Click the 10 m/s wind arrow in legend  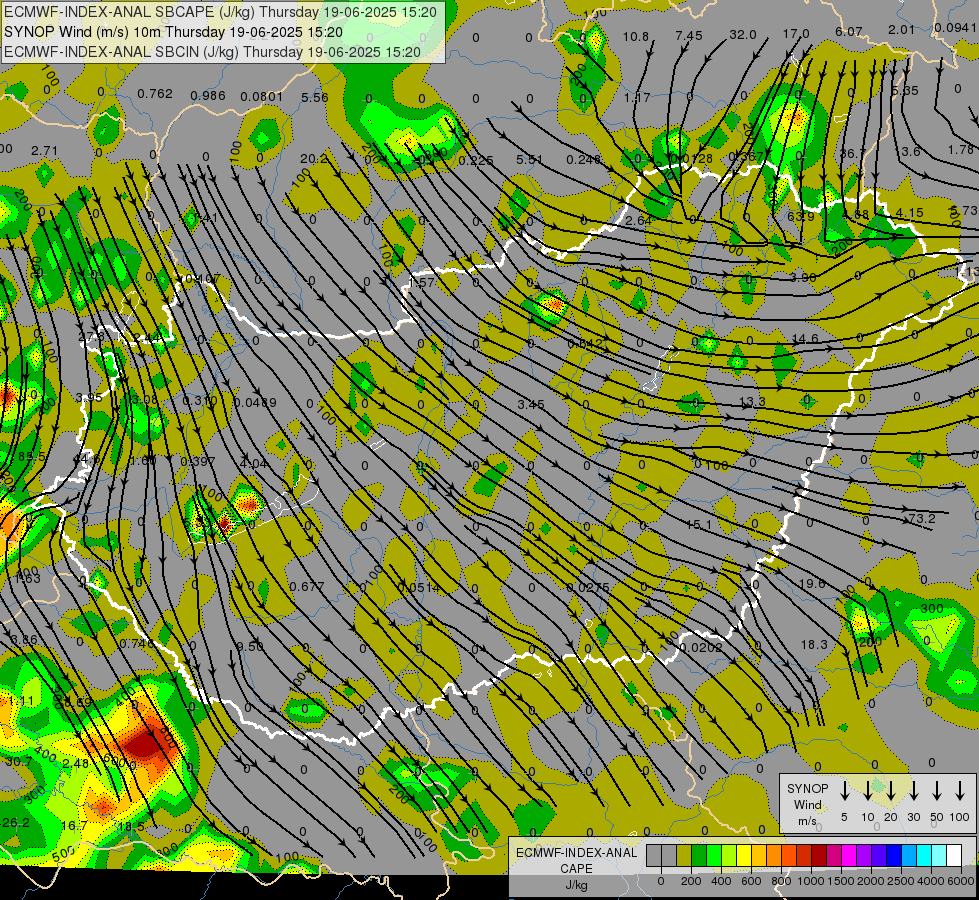[867, 791]
